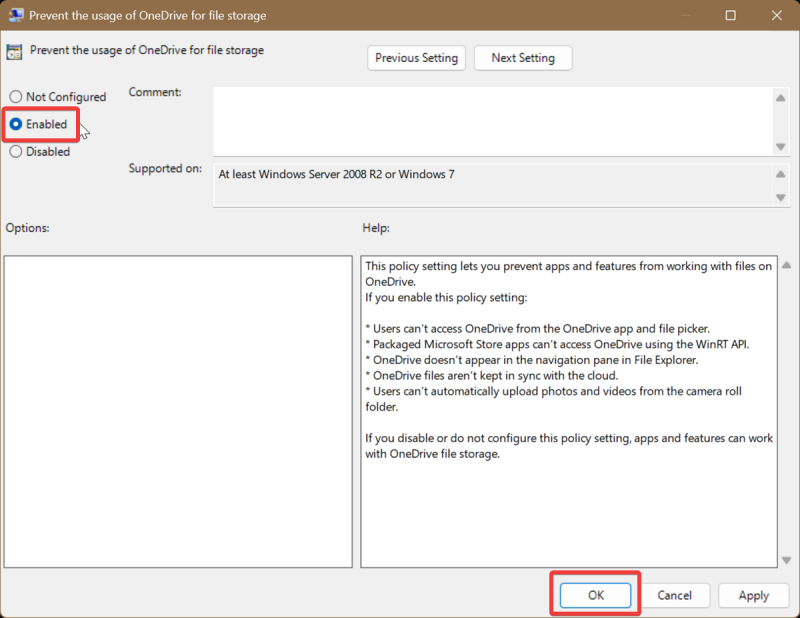Click the empty Options pane
Image resolution: width=800 pixels, height=618 pixels.
pyautogui.click(x=178, y=411)
